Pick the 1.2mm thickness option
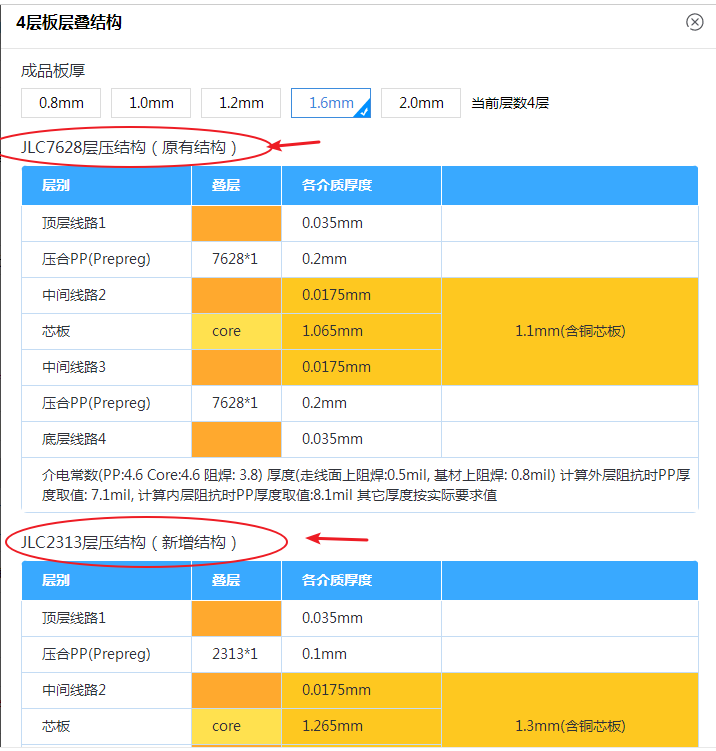 point(241,103)
